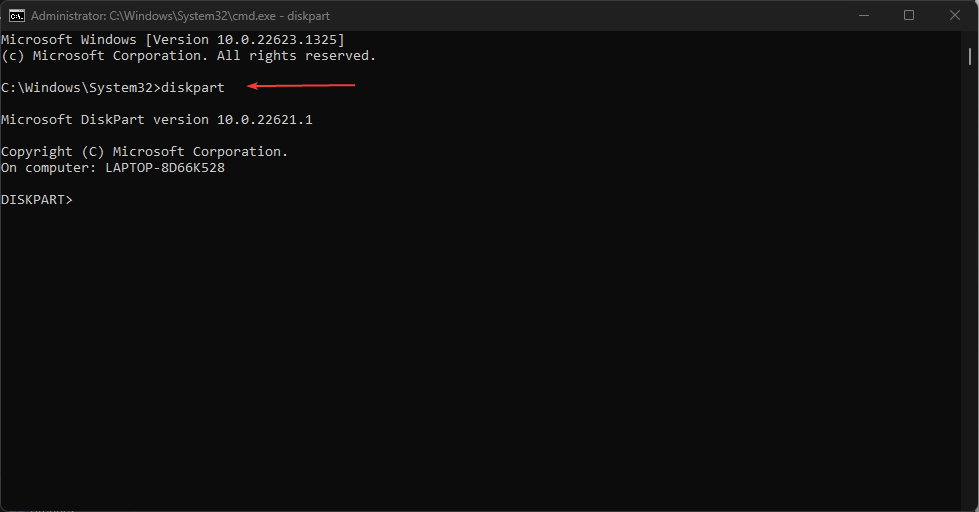Click the C:\Windows\System32> prompt

point(80,88)
